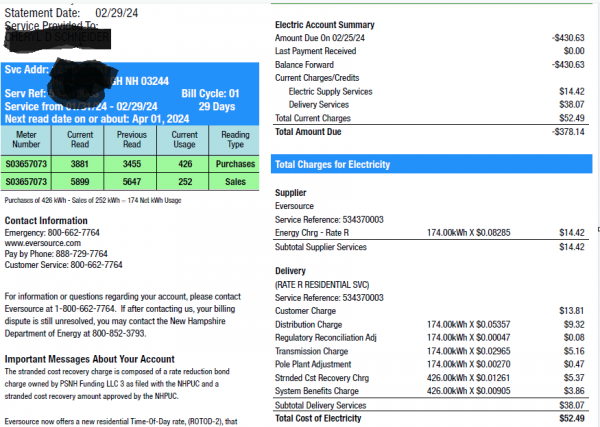
Task: Click the Next read date Apr 01, 2024
Action: pyautogui.click(x=161, y=119)
